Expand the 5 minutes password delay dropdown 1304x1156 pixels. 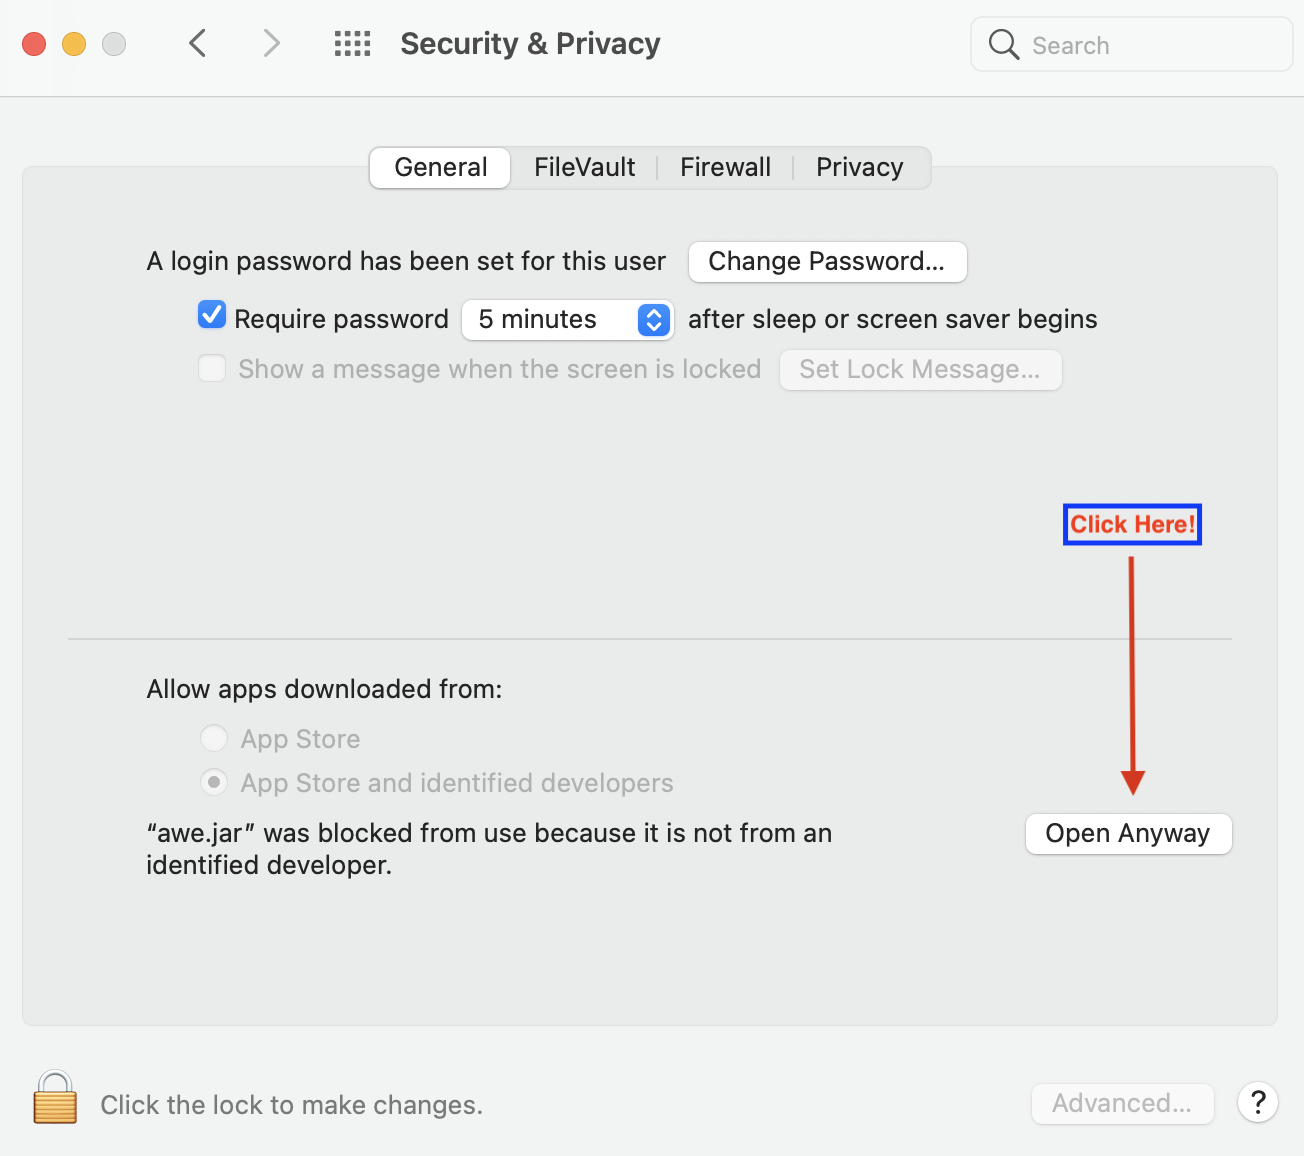tap(568, 320)
